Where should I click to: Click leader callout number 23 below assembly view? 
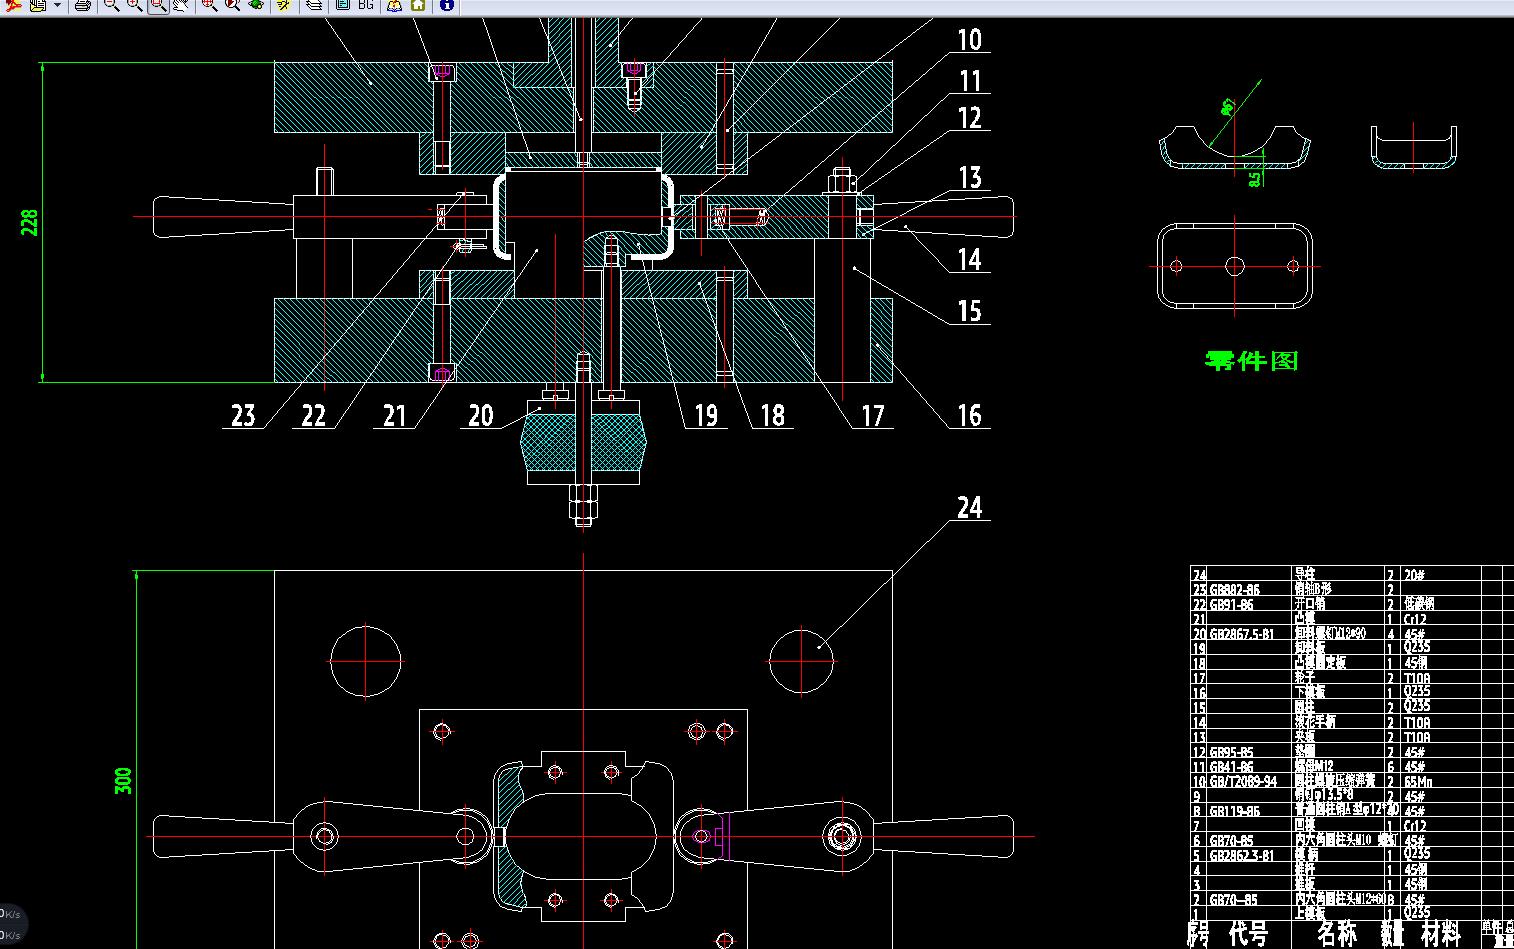coord(243,416)
